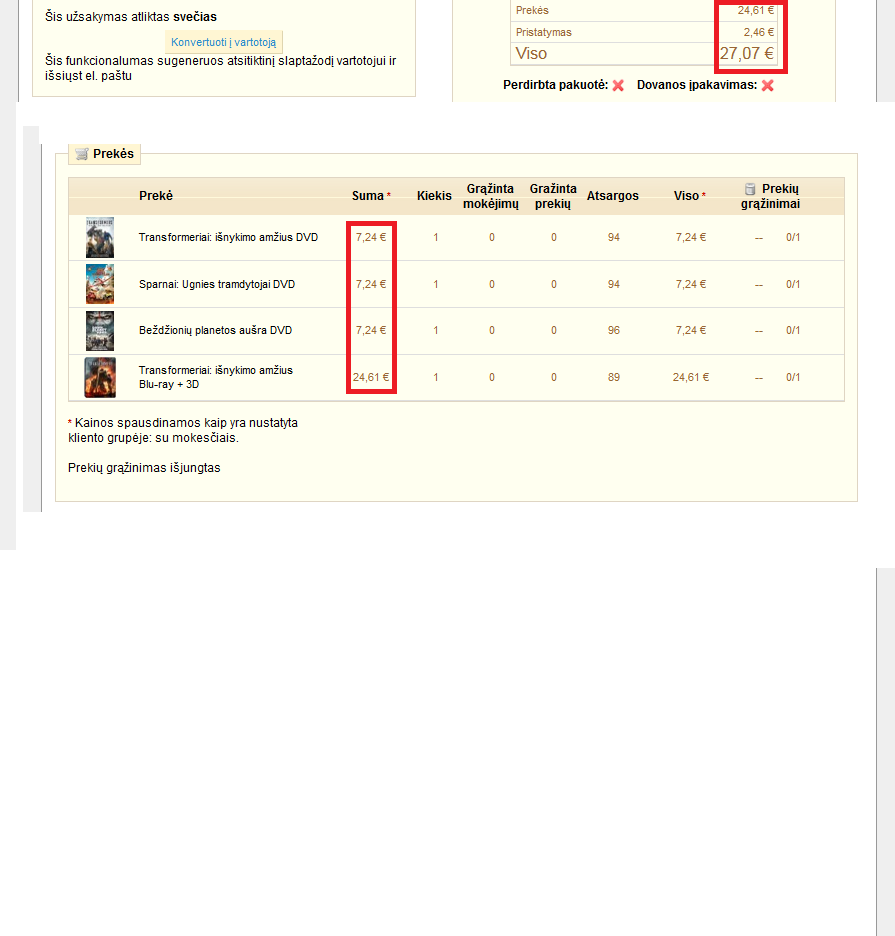
Task: Click the Atsargos value 89
Action: tap(614, 377)
